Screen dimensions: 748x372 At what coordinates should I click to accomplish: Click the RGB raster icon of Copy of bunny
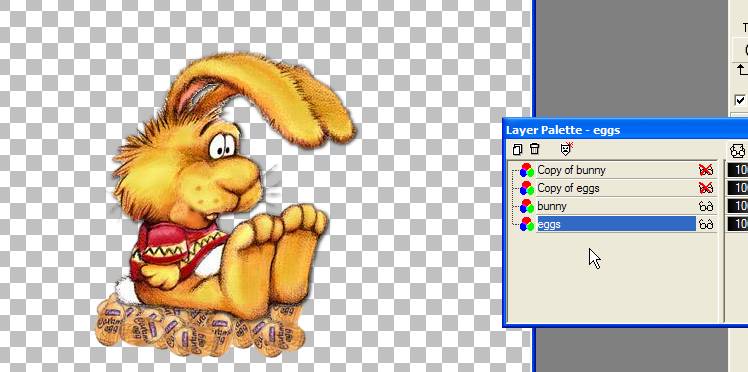coord(527,170)
